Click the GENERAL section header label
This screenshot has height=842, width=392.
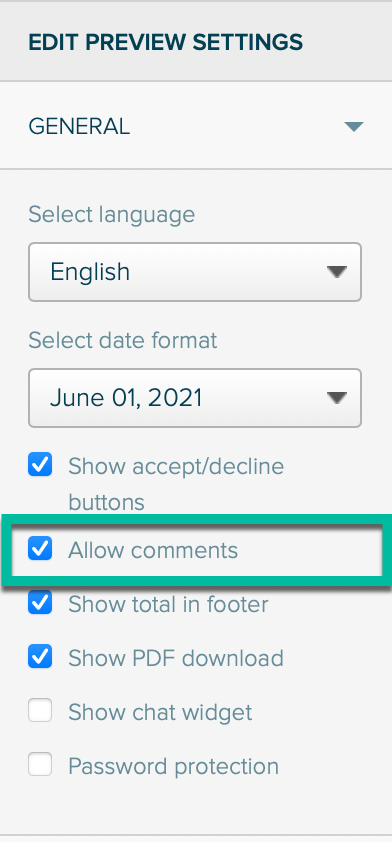[x=79, y=127]
